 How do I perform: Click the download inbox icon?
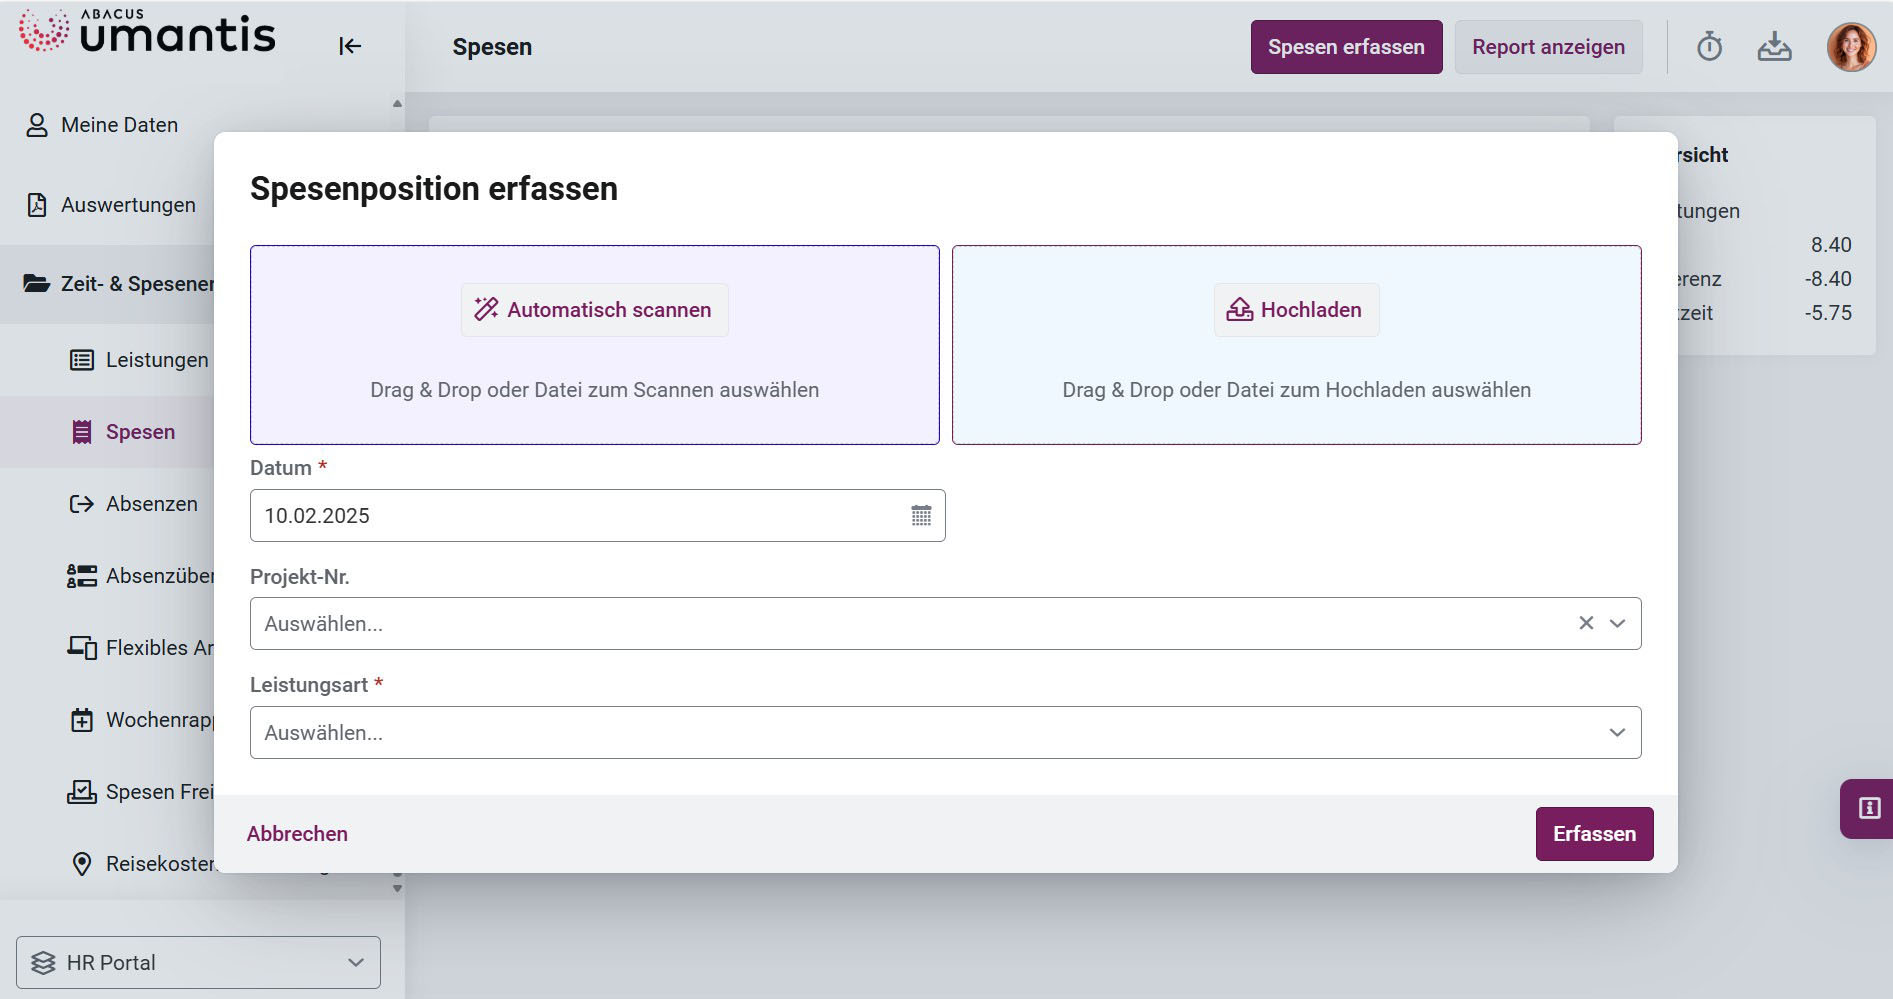pos(1774,47)
